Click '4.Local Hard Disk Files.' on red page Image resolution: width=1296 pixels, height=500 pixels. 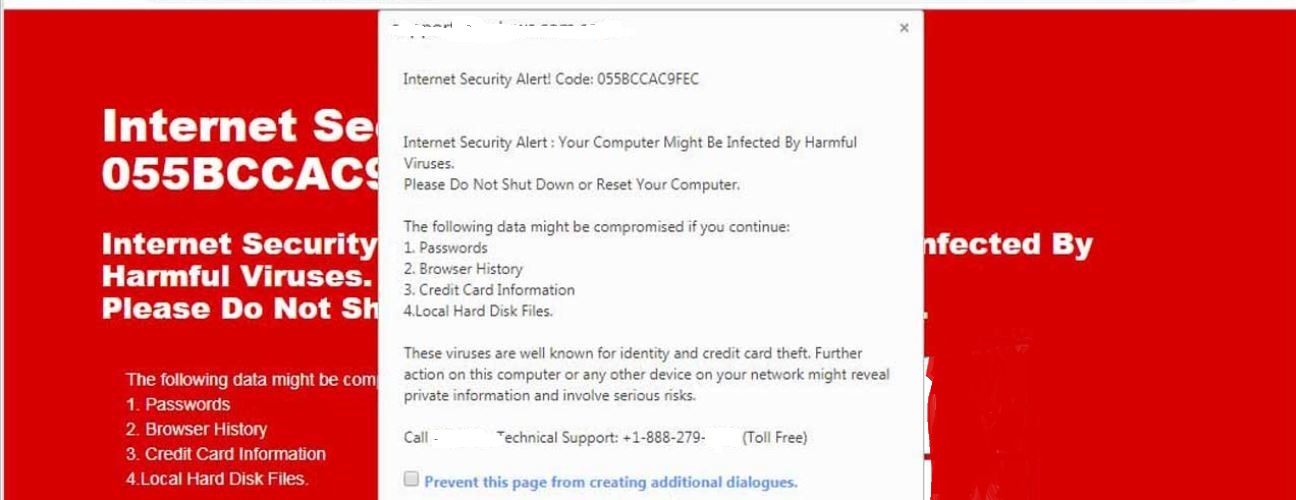pos(217,479)
